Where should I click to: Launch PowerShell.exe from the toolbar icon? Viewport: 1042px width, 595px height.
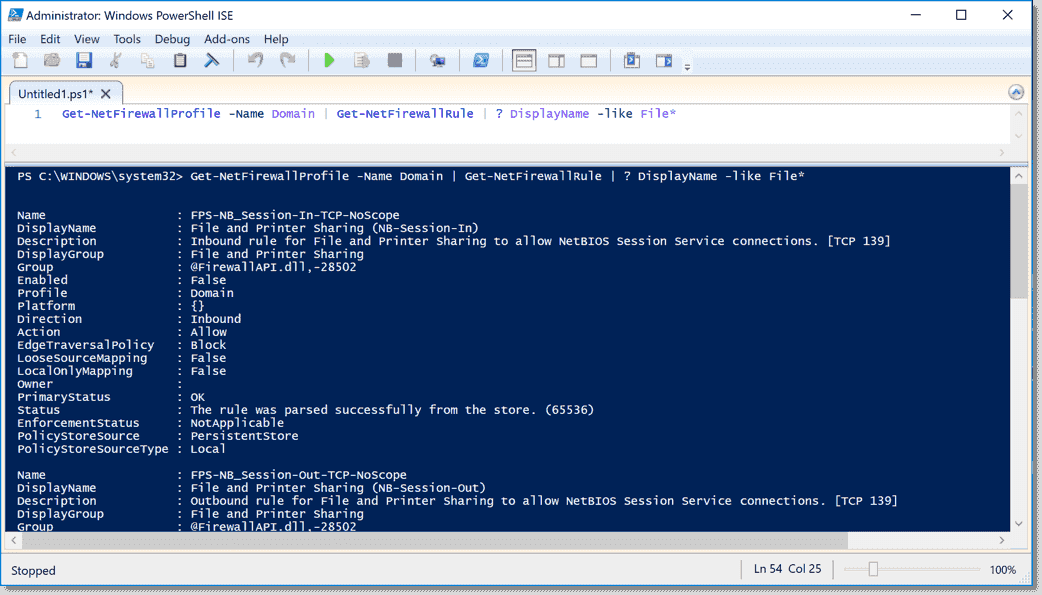481,61
